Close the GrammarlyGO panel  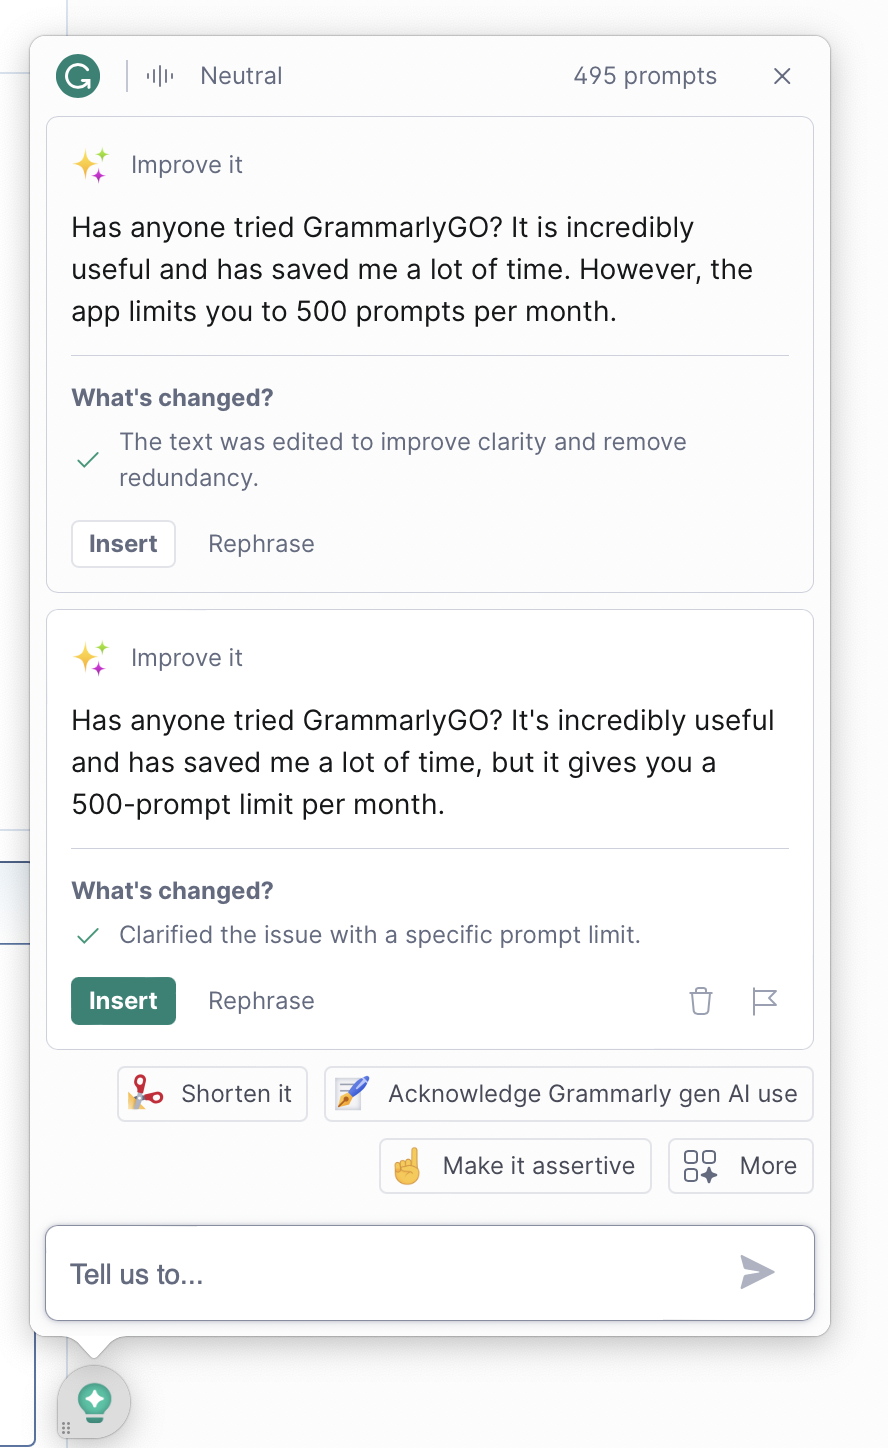click(782, 76)
